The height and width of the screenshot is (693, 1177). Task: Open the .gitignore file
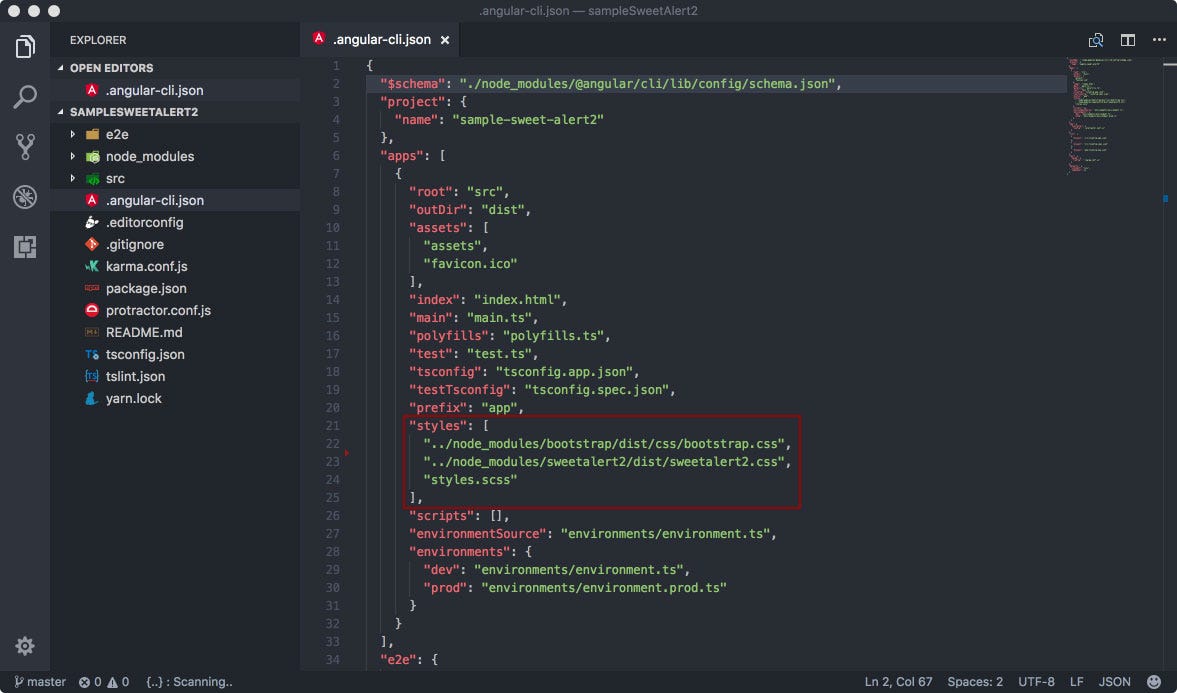(175, 244)
